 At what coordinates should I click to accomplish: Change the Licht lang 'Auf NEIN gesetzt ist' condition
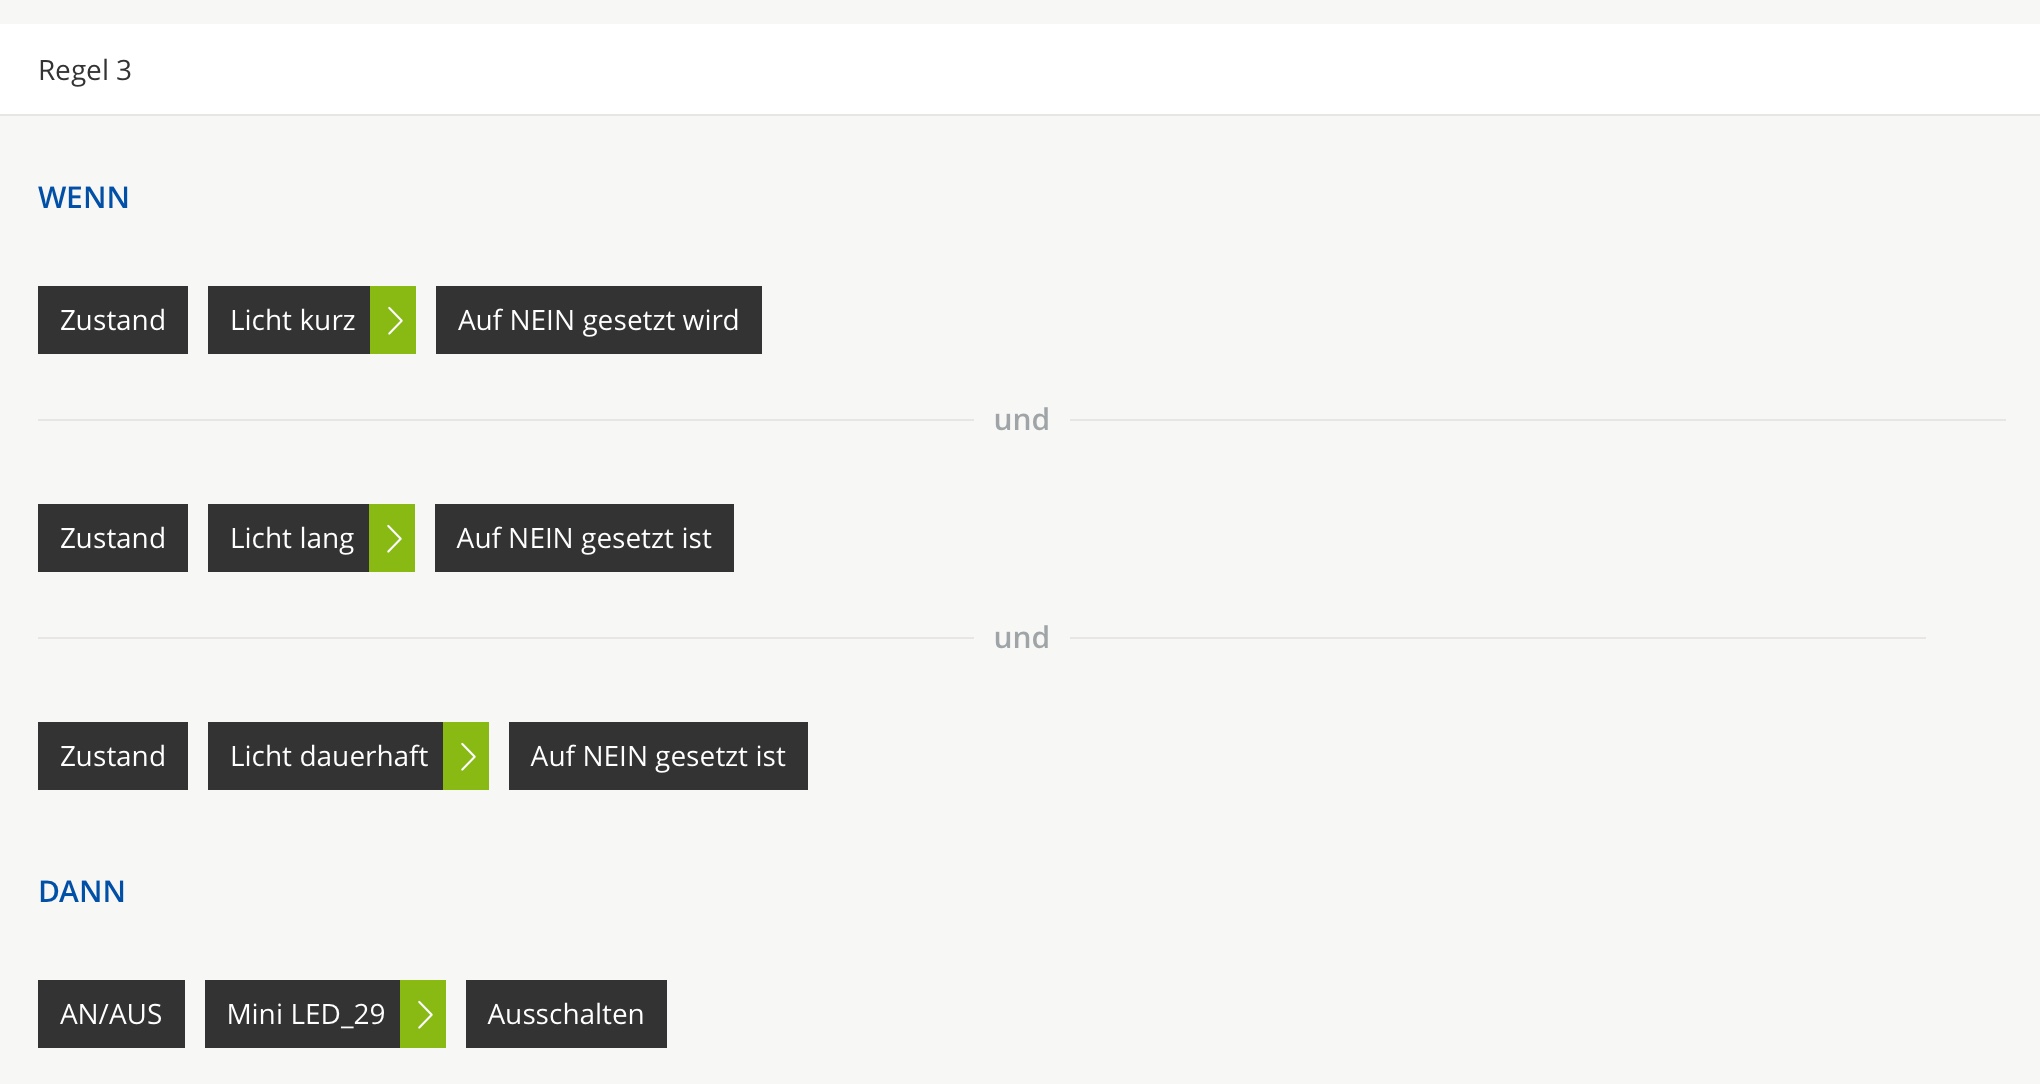click(584, 538)
